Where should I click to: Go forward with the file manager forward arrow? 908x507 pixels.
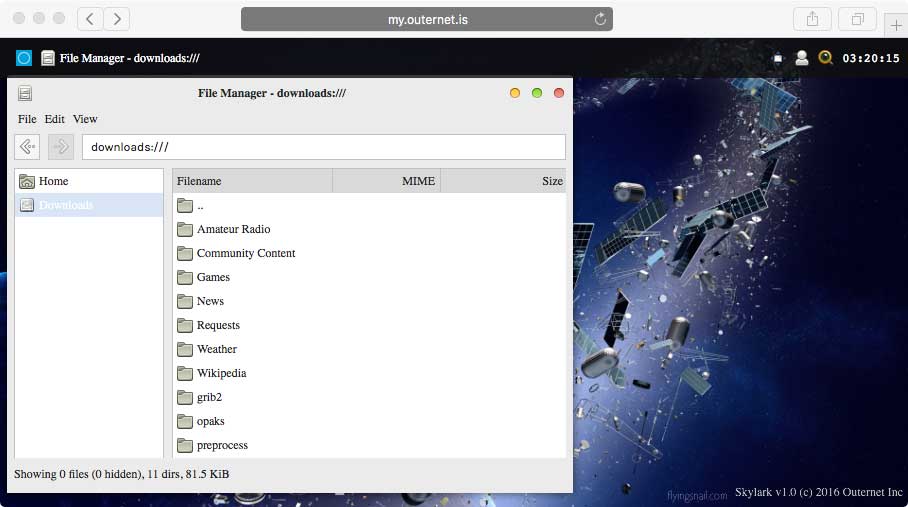tap(61, 147)
